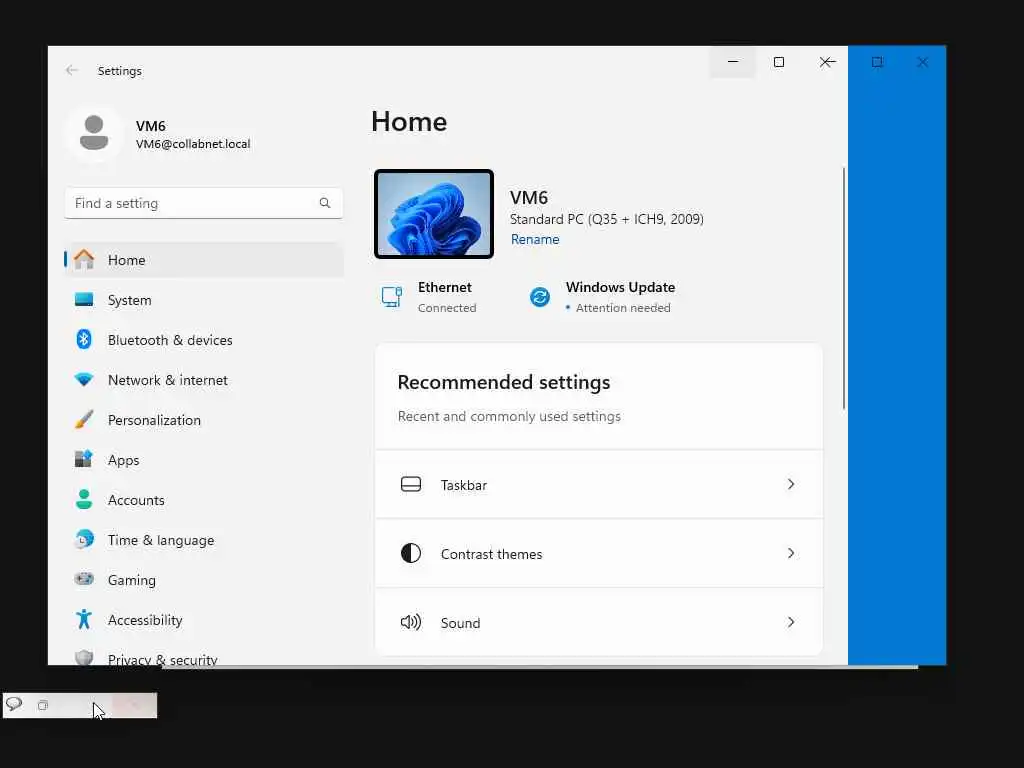Open the Sound label

(460, 624)
